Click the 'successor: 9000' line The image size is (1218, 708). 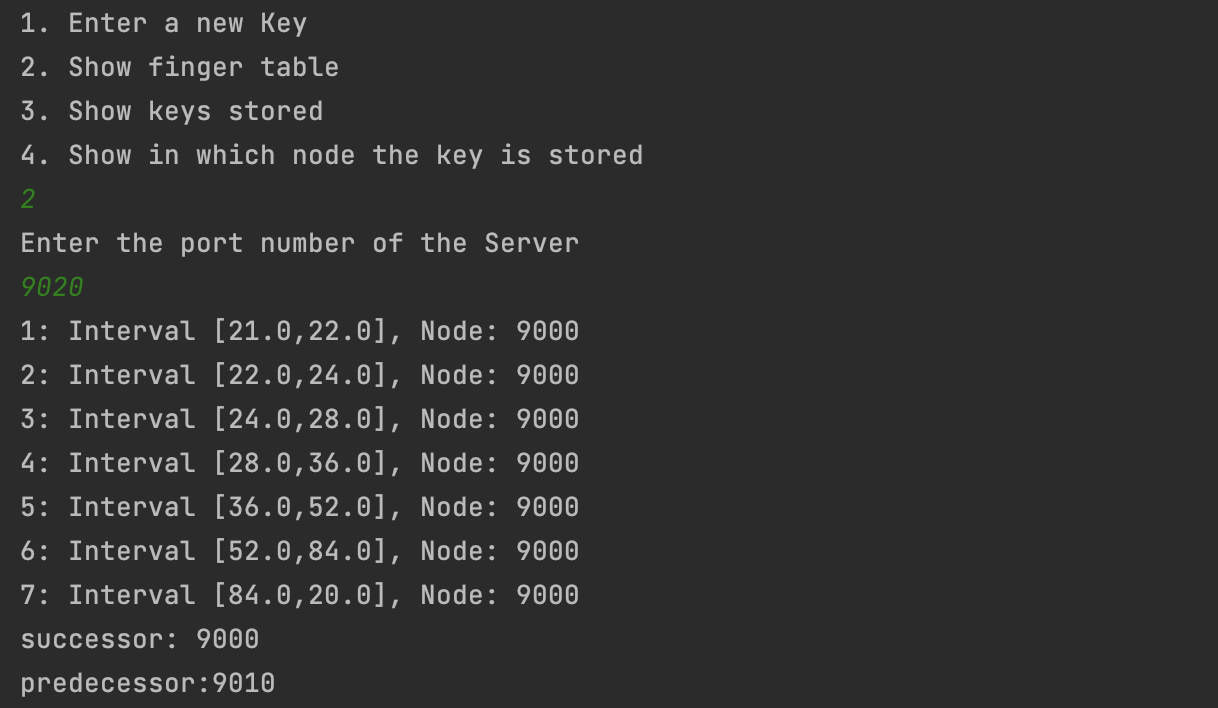[x=139, y=639]
